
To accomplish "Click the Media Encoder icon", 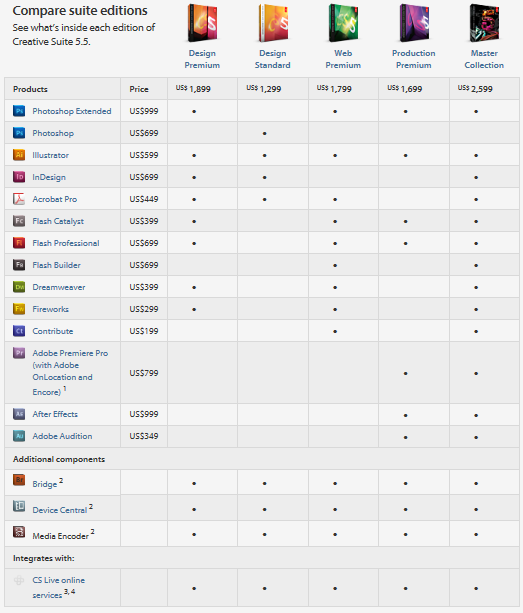I will click(19, 532).
